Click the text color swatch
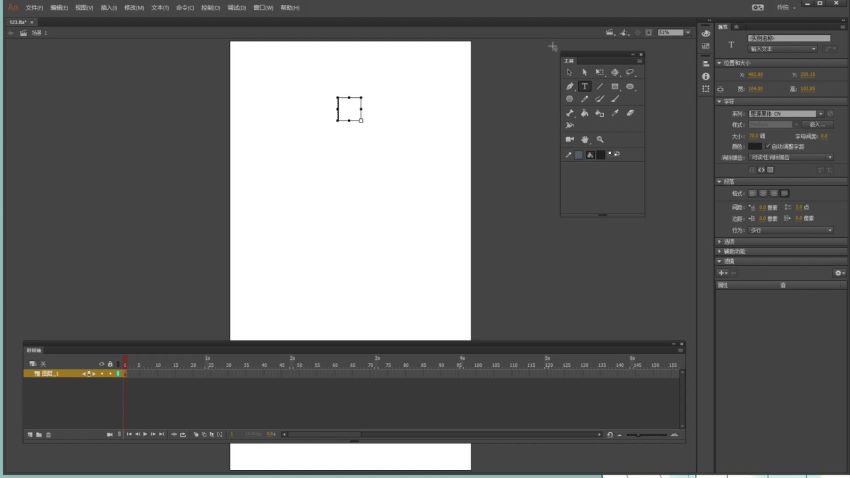The image size is (850, 478). pyautogui.click(x=755, y=146)
